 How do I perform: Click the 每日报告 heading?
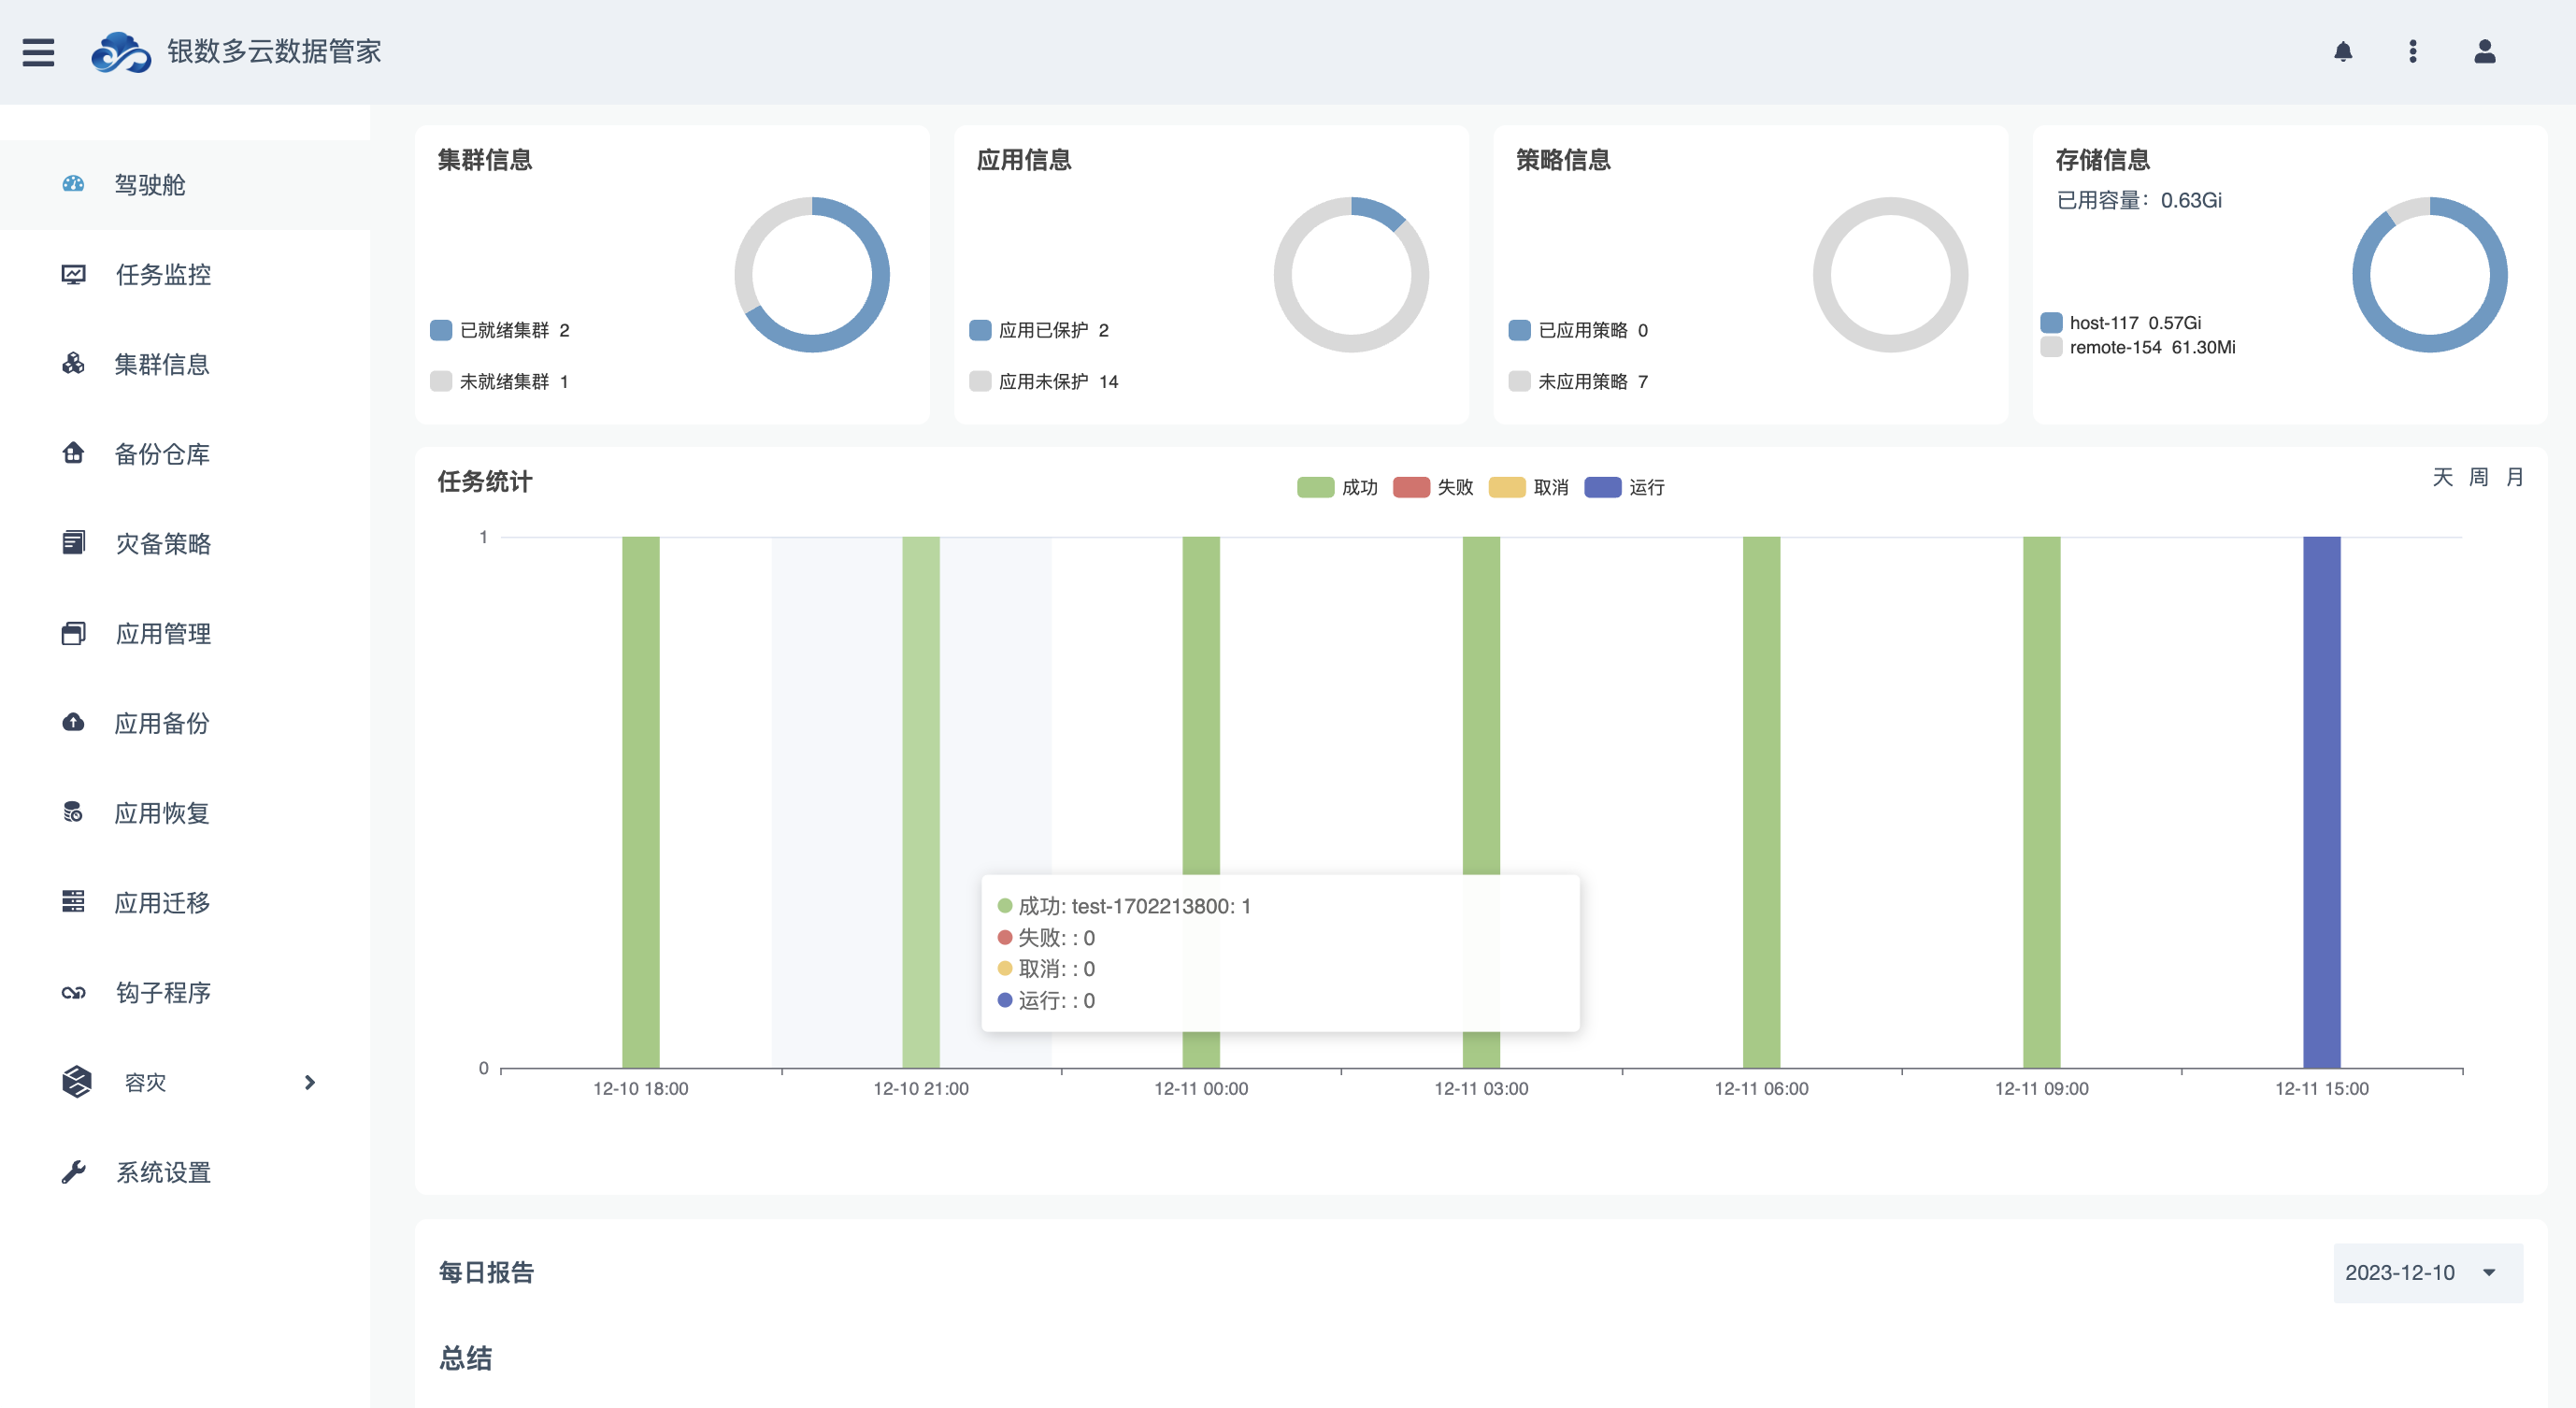coord(486,1272)
